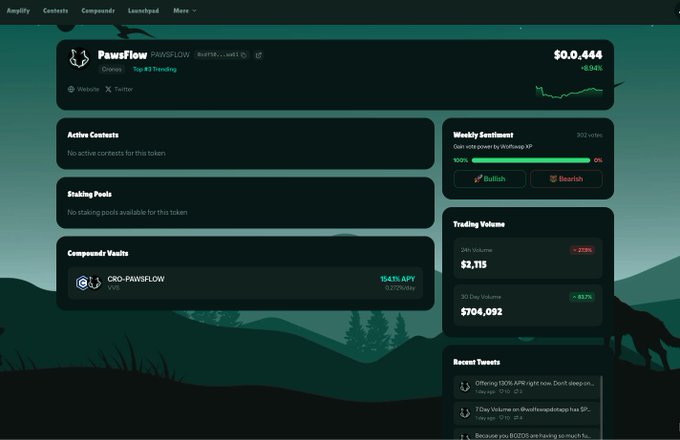This screenshot has width=680, height=440.
Task: Click the 302 votes count
Action: [589, 135]
